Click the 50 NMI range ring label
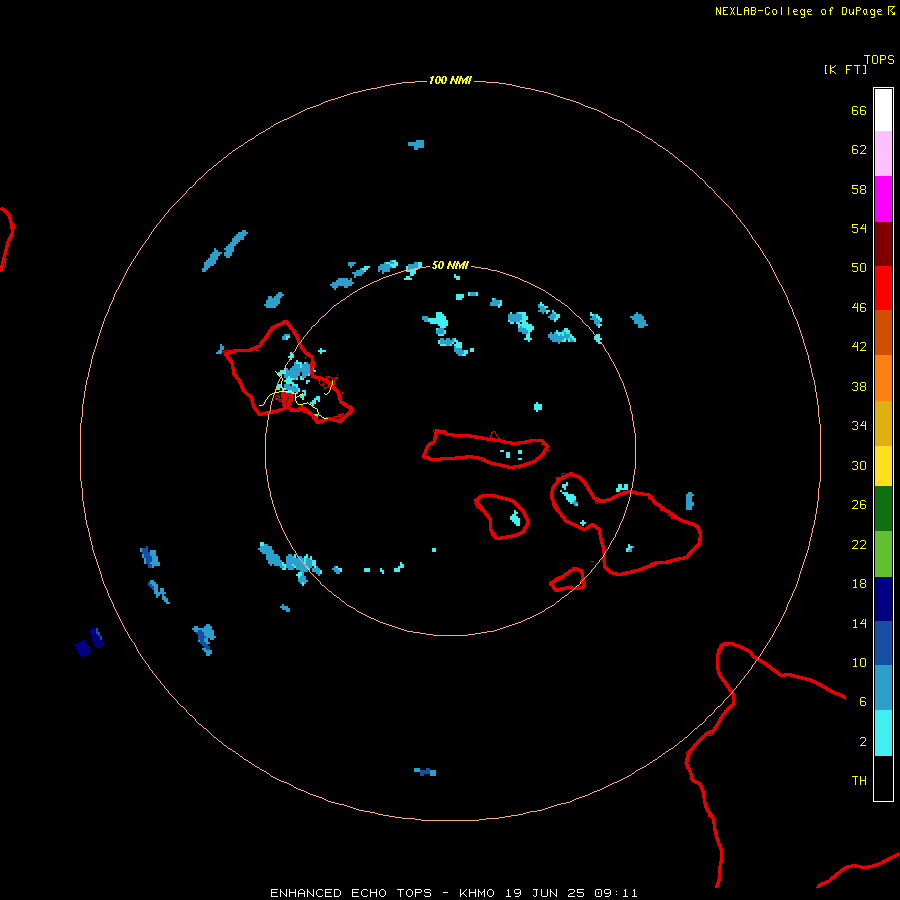 450,265
